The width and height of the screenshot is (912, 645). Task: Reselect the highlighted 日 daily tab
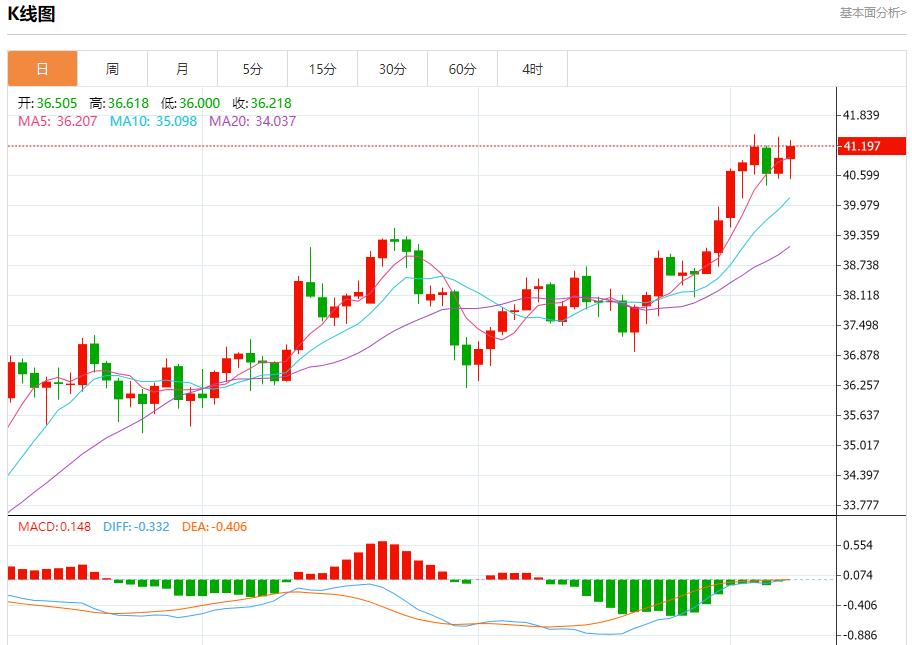pyautogui.click(x=42, y=68)
